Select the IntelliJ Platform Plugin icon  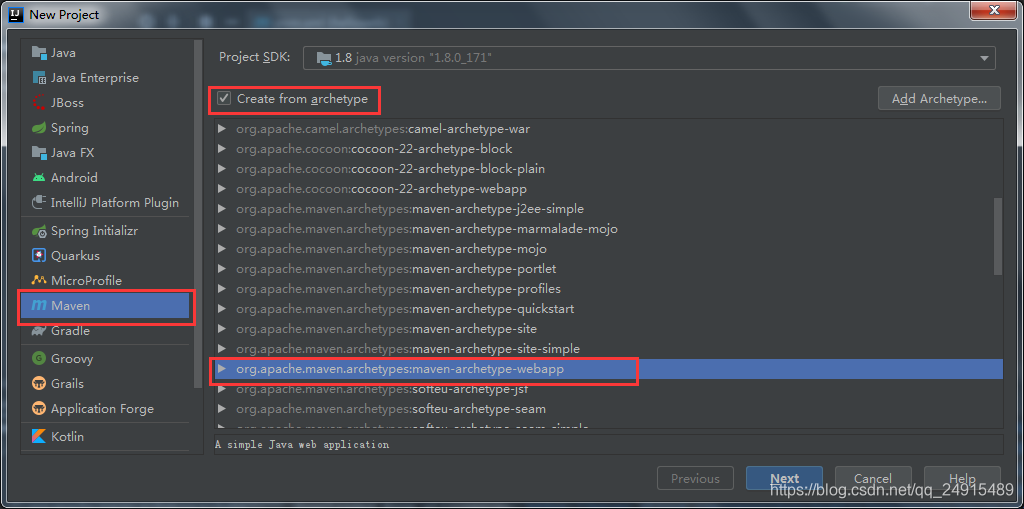pyautogui.click(x=39, y=202)
